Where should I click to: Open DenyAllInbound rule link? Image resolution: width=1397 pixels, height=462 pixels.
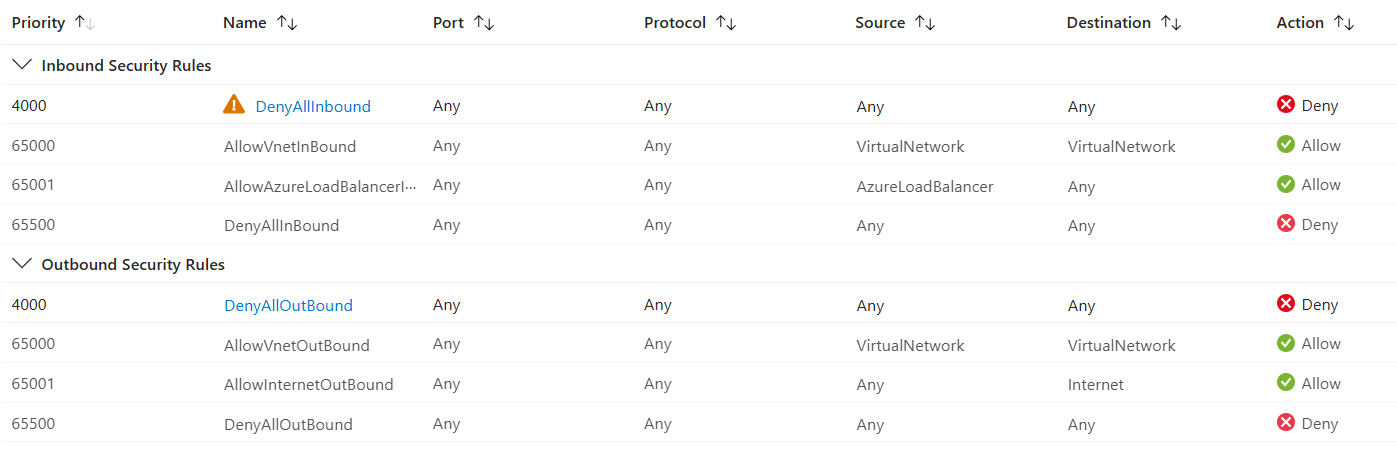click(x=313, y=106)
